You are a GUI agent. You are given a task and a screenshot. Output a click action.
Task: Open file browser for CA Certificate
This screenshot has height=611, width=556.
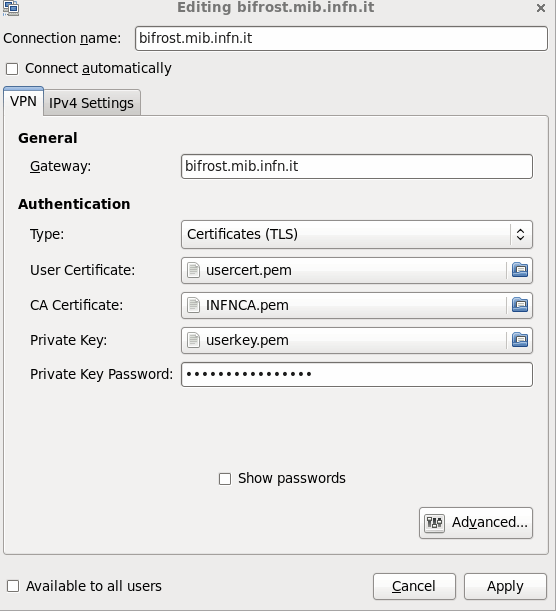click(x=520, y=305)
